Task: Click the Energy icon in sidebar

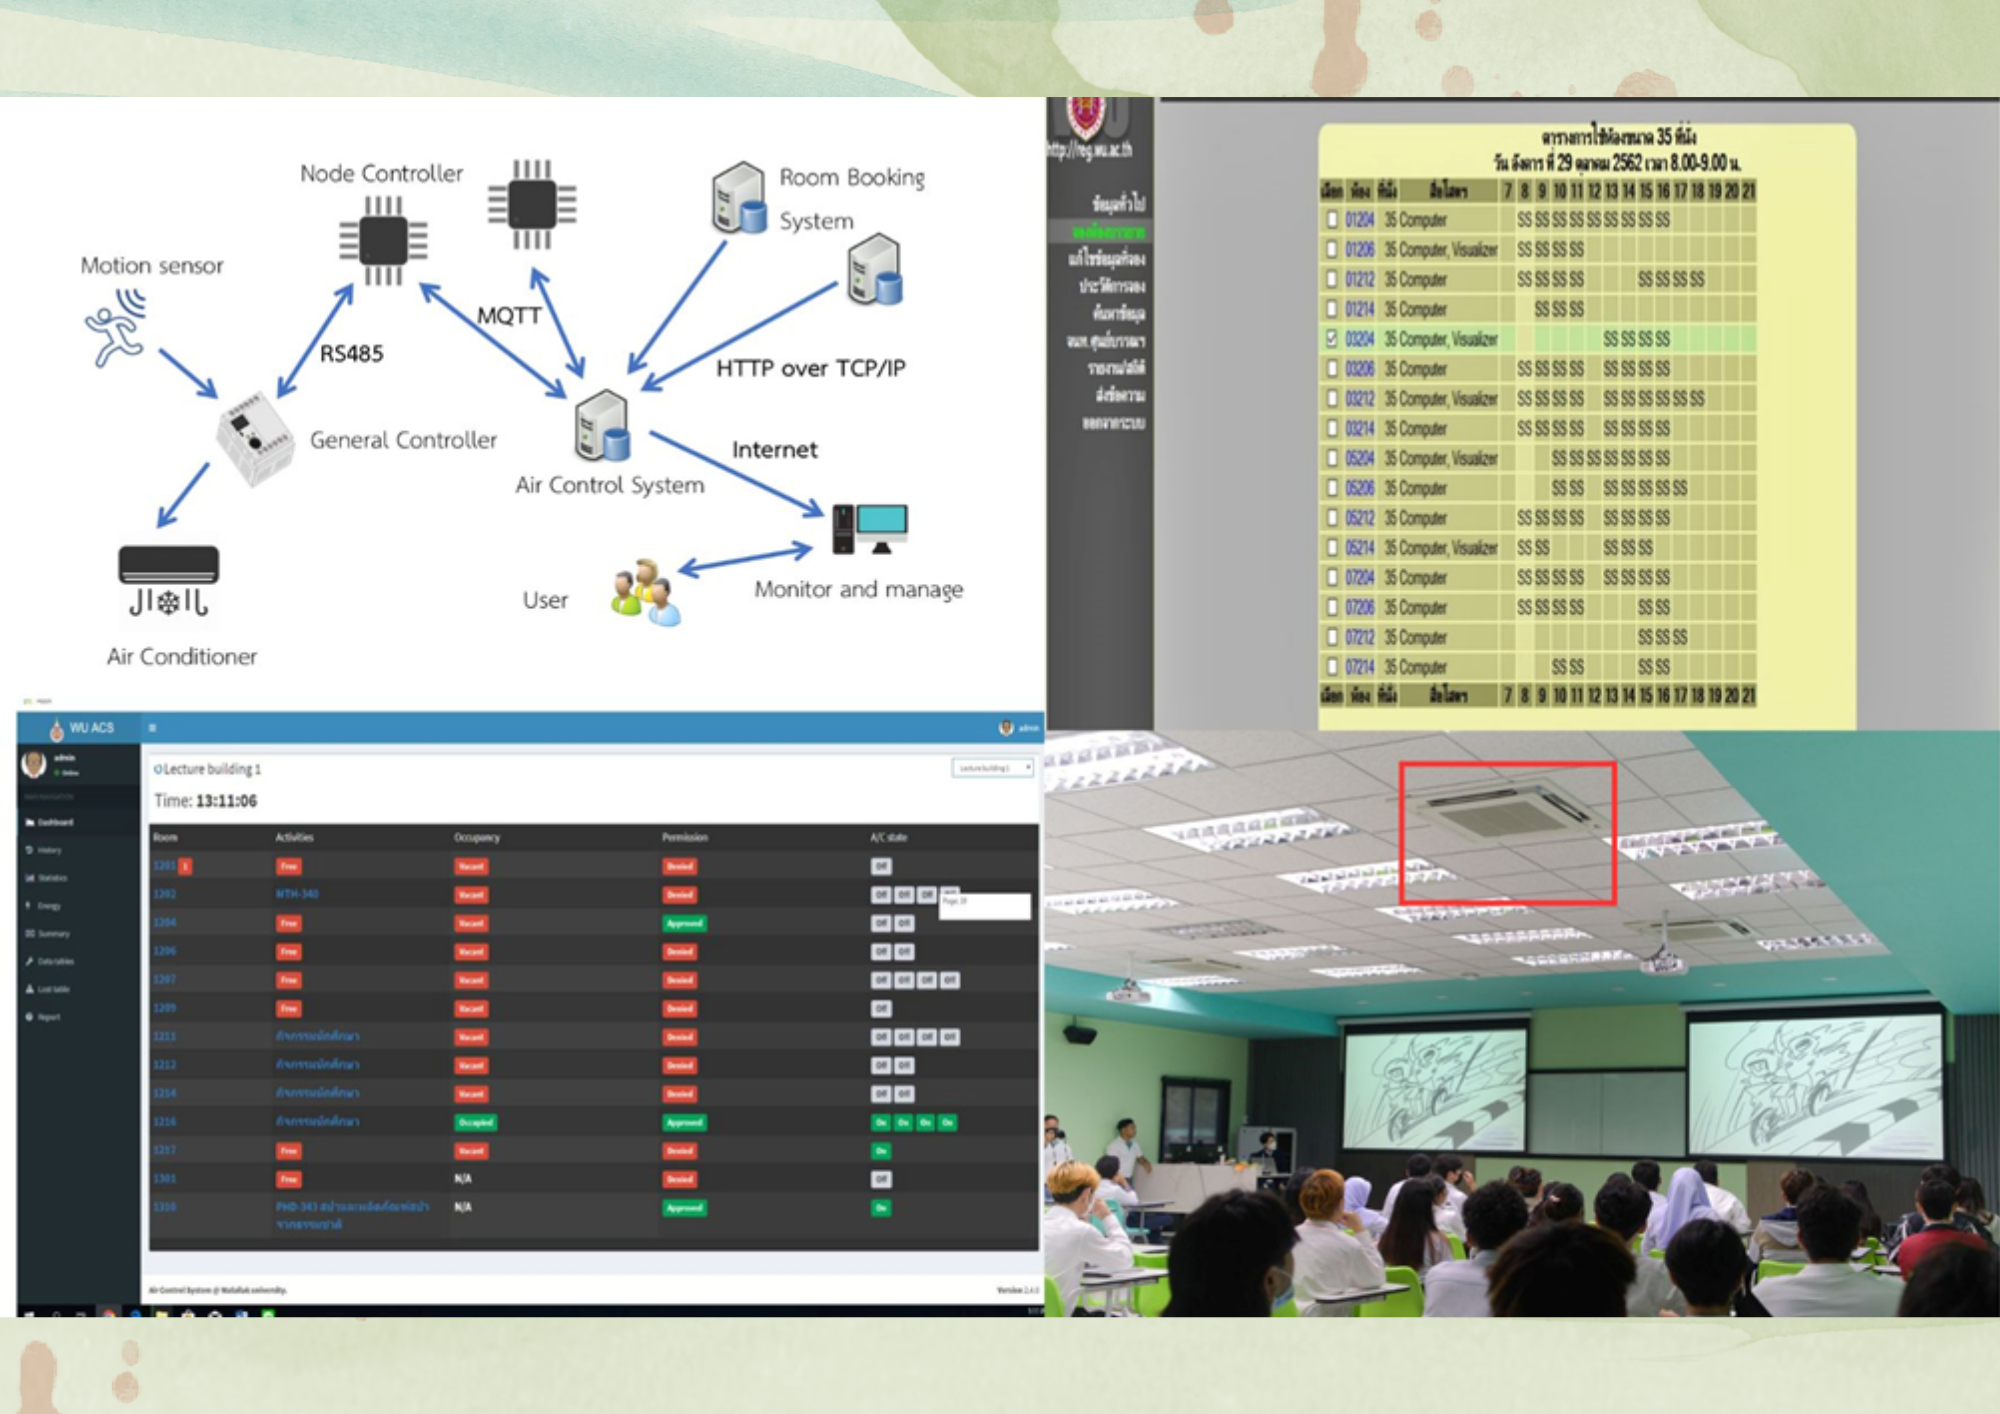Action: 29,905
